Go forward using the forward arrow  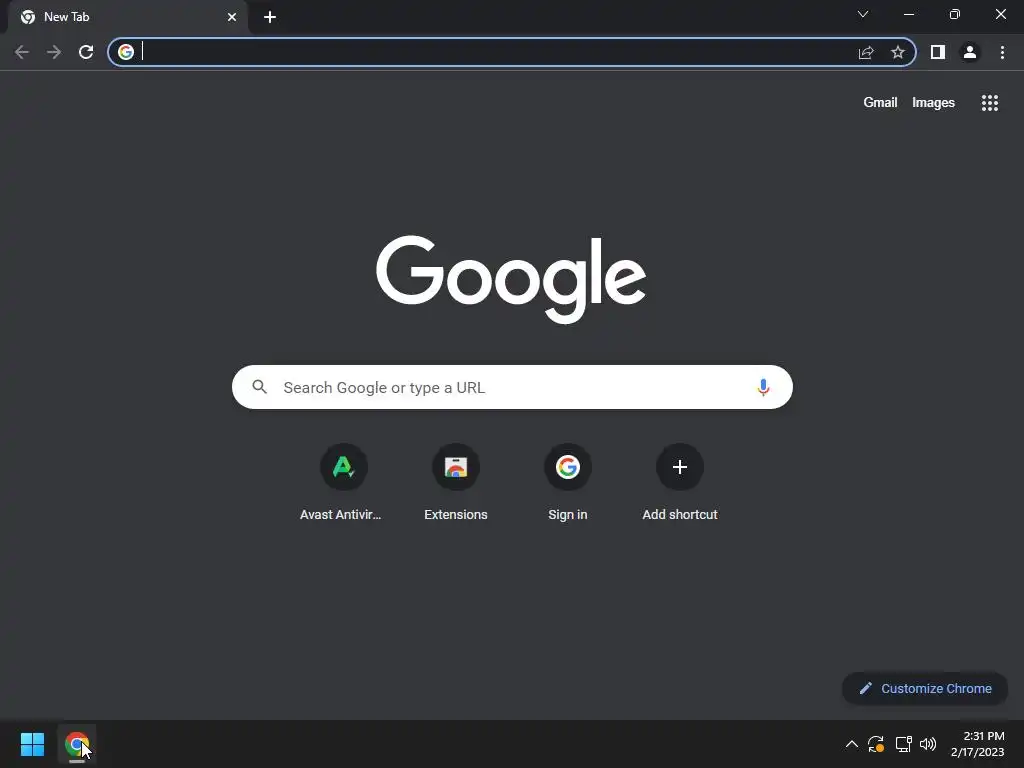point(54,52)
